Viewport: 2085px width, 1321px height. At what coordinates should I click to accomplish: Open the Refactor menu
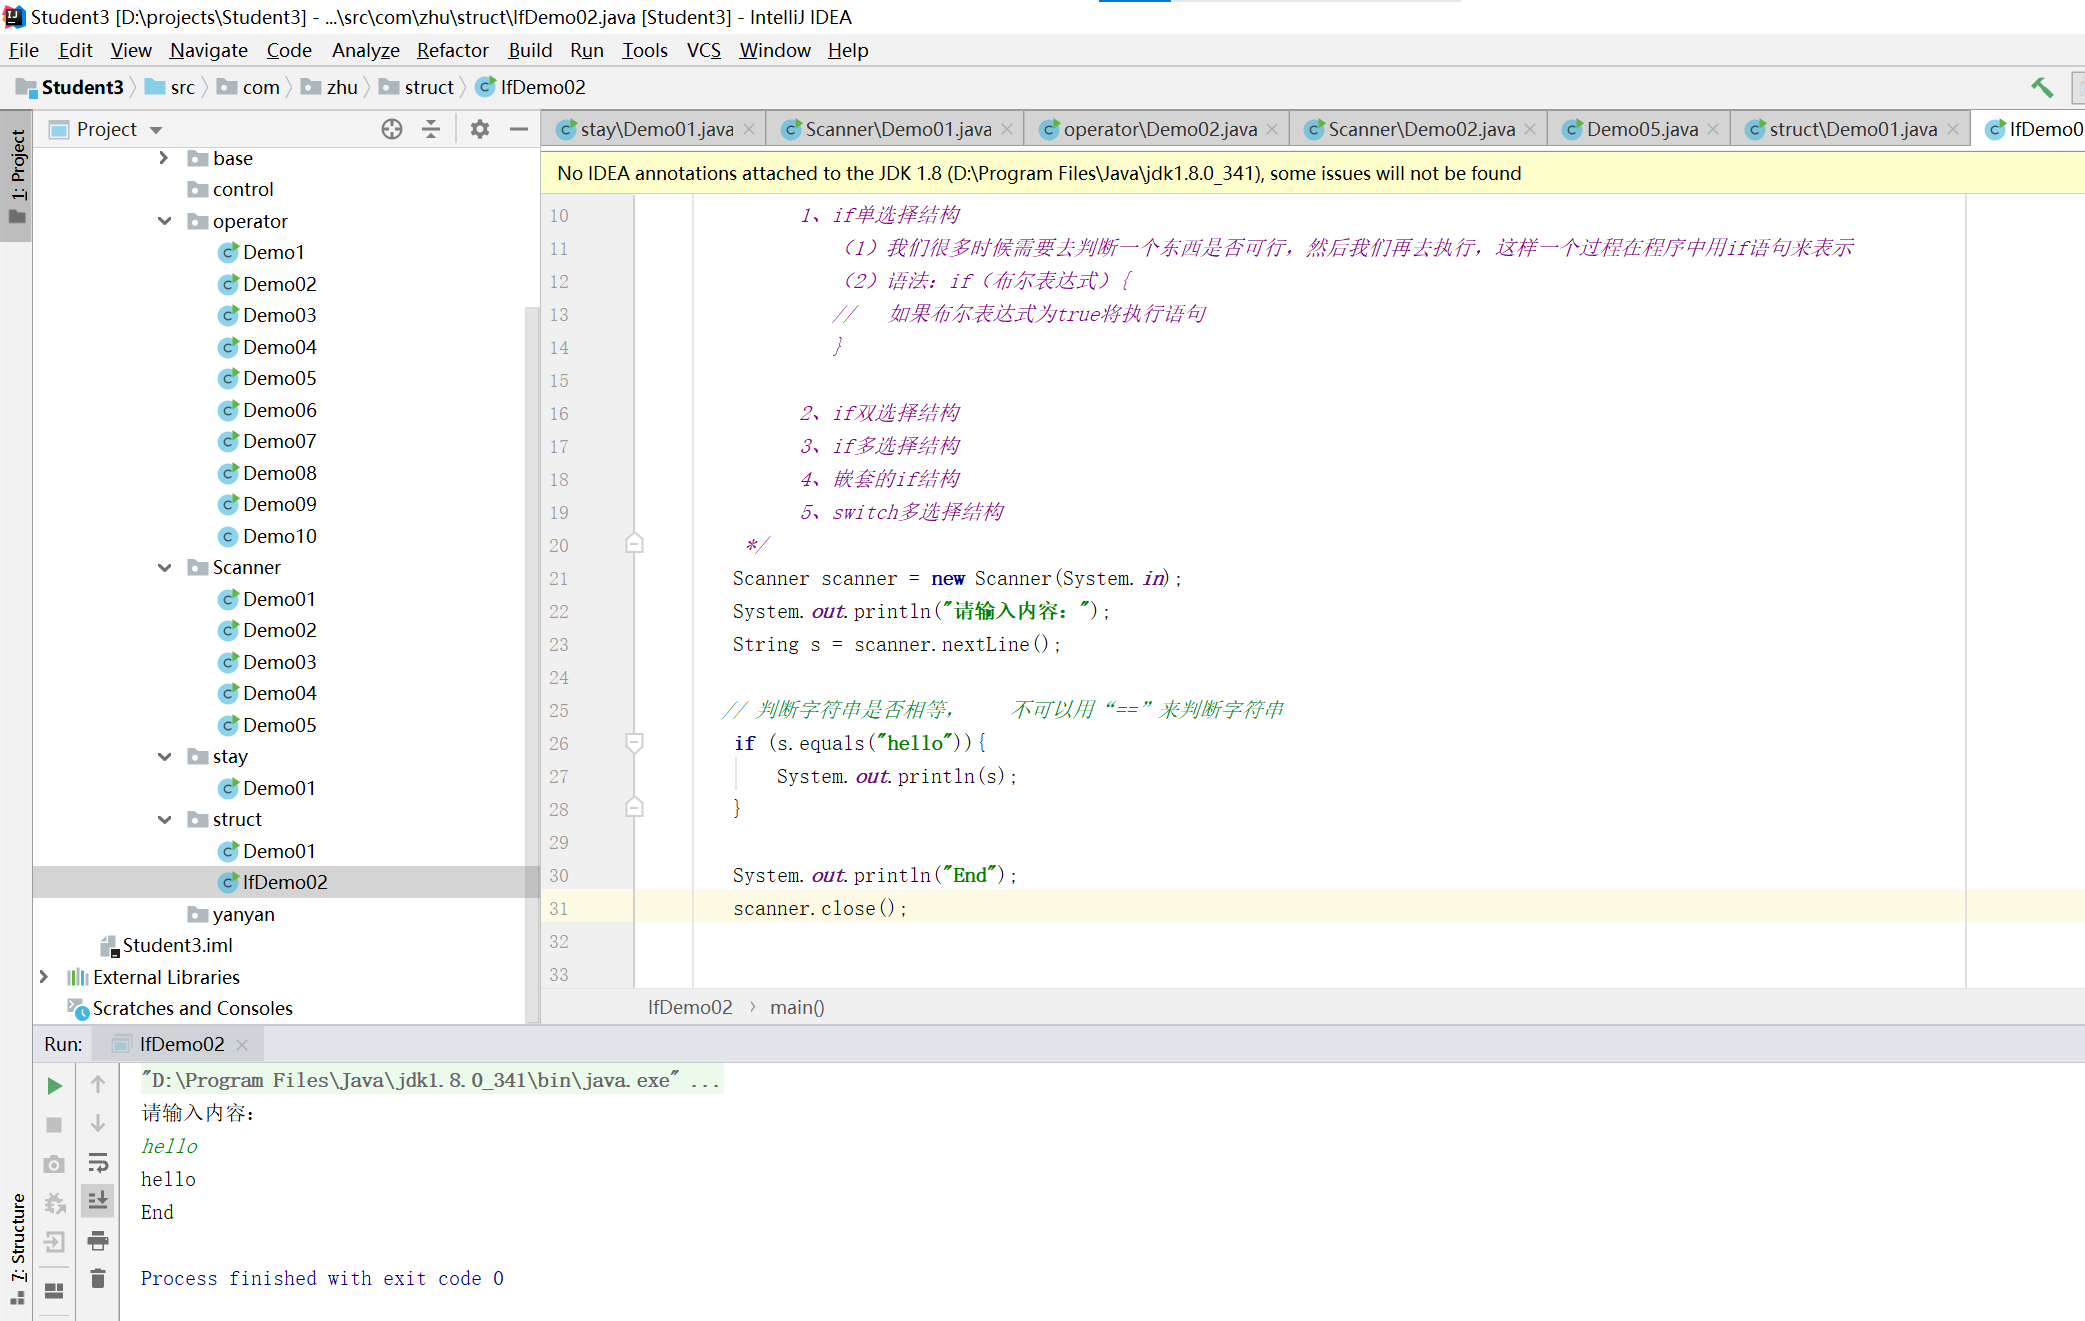click(452, 50)
